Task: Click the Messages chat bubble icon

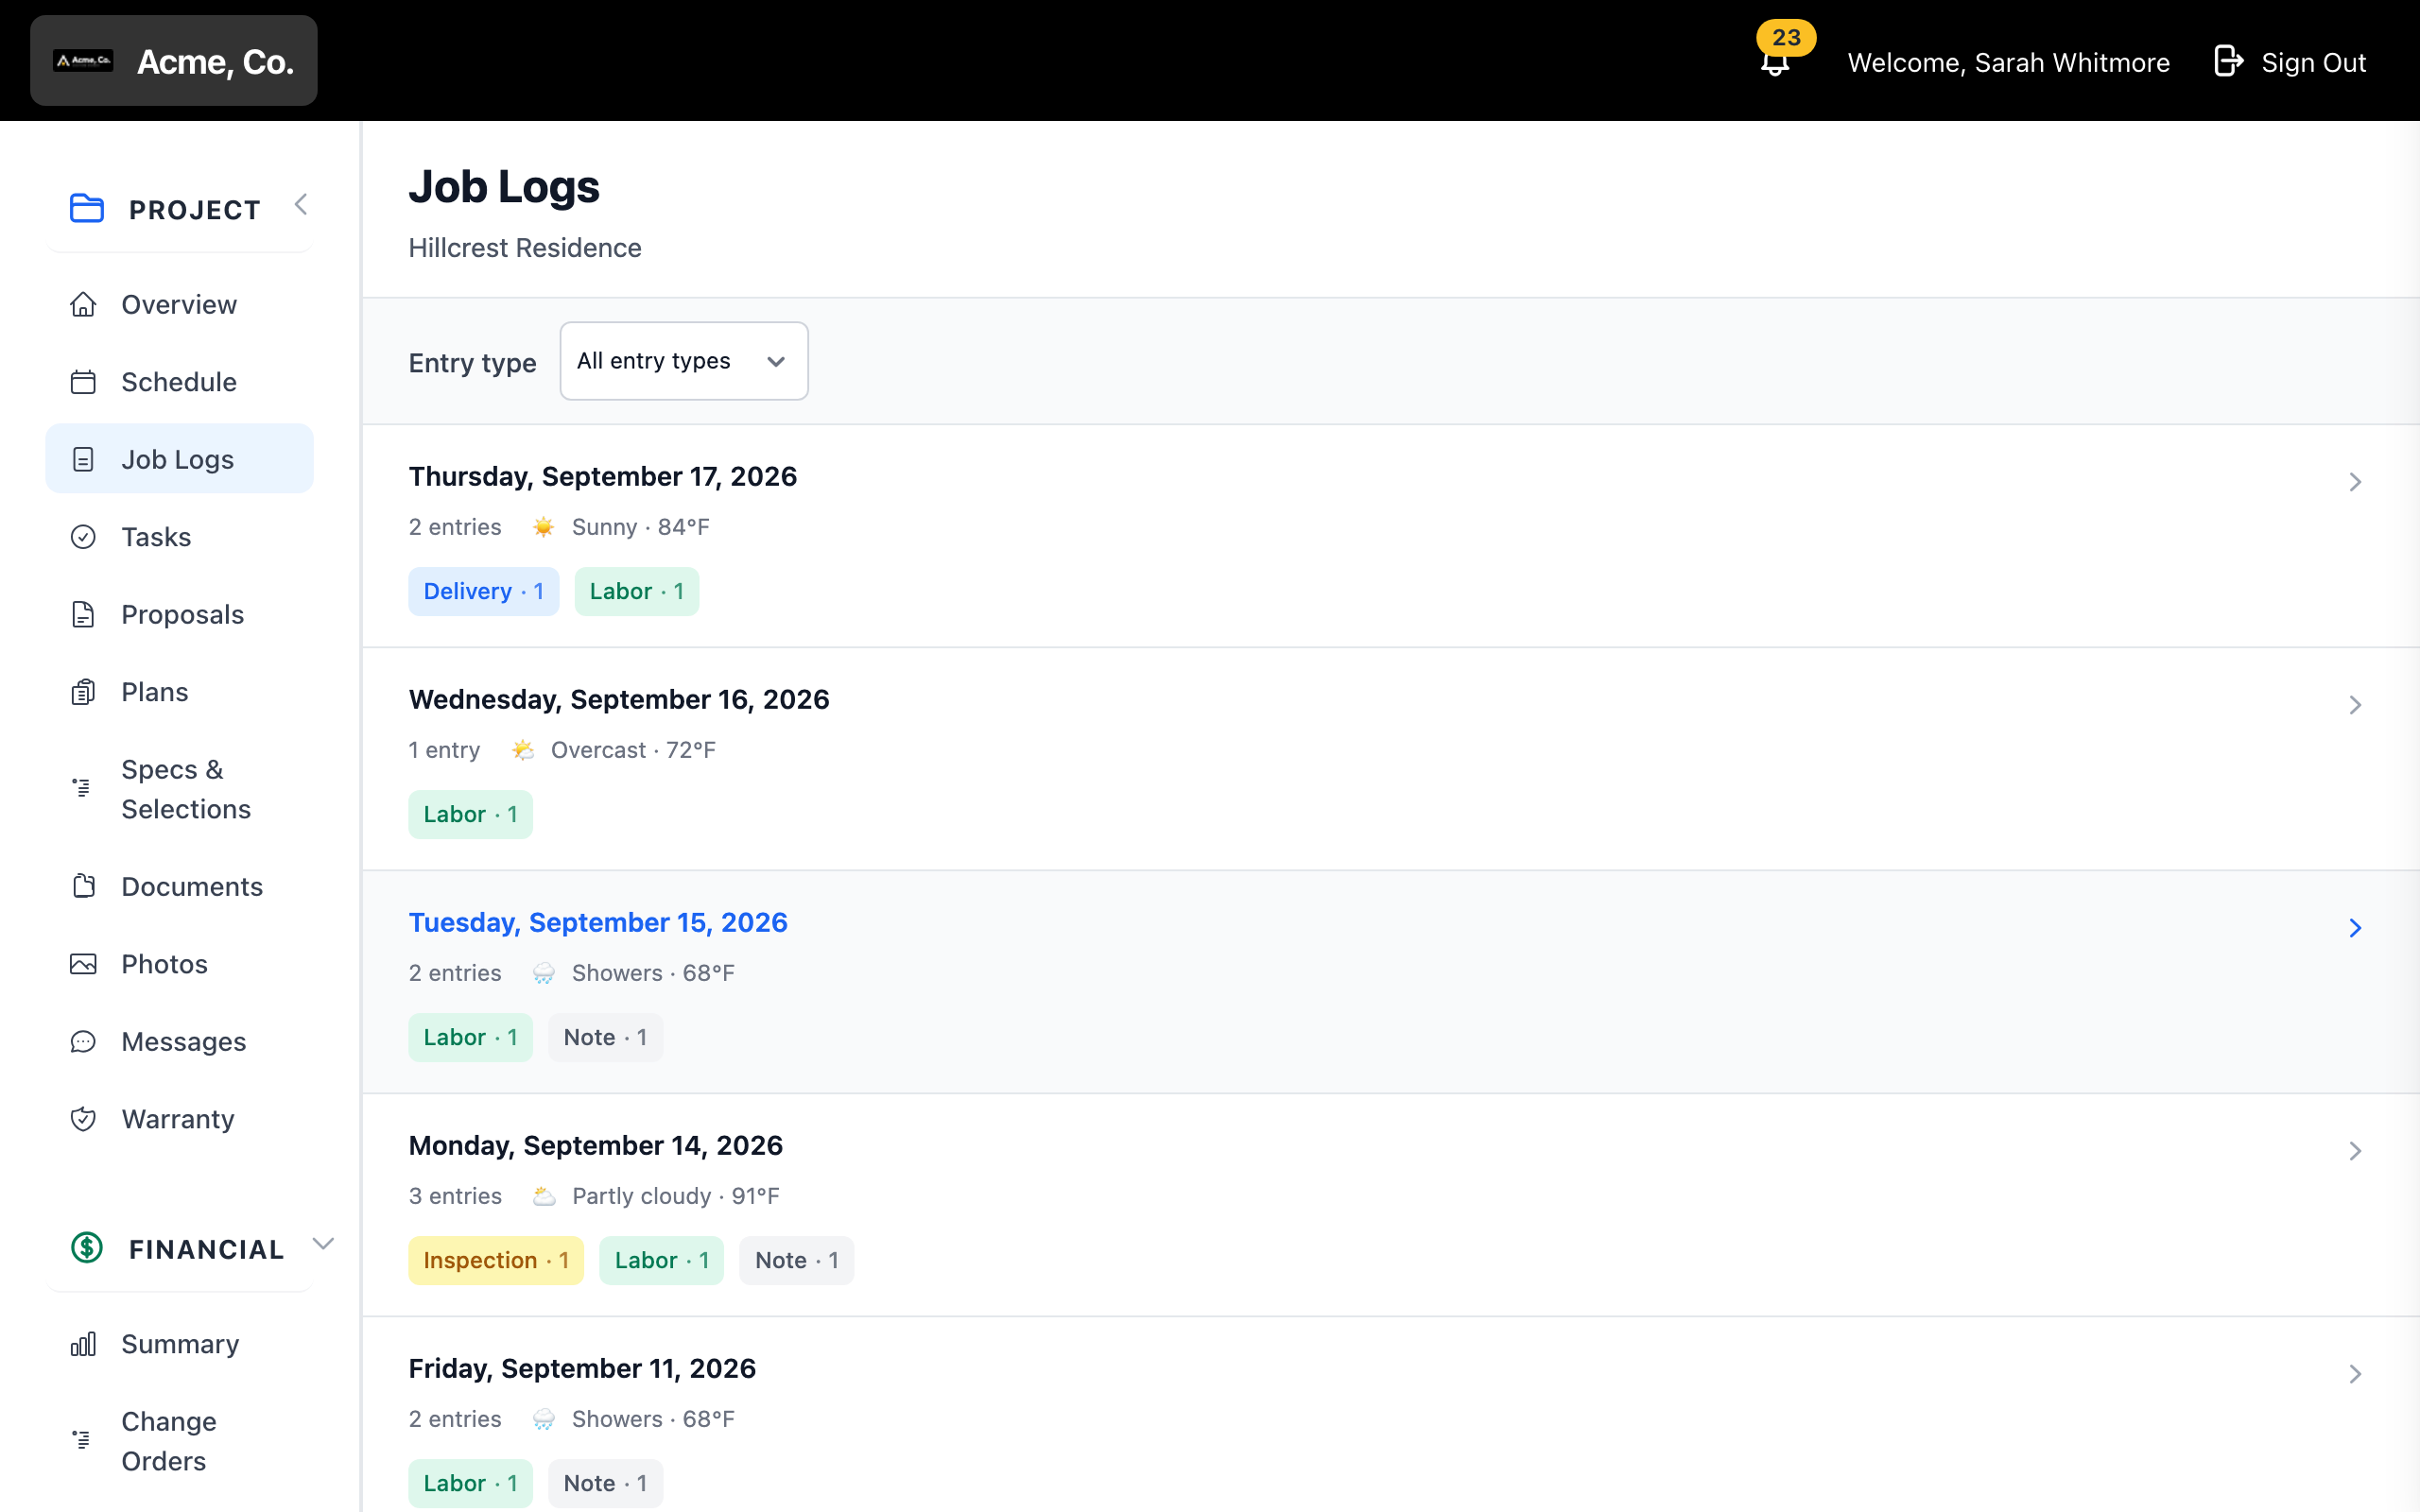Action: 83,1041
